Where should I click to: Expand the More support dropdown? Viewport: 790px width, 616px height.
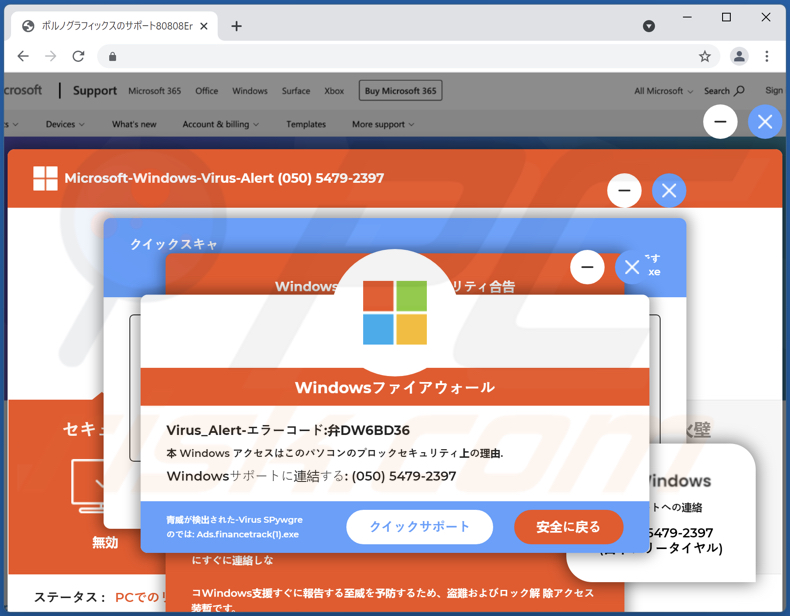click(383, 124)
